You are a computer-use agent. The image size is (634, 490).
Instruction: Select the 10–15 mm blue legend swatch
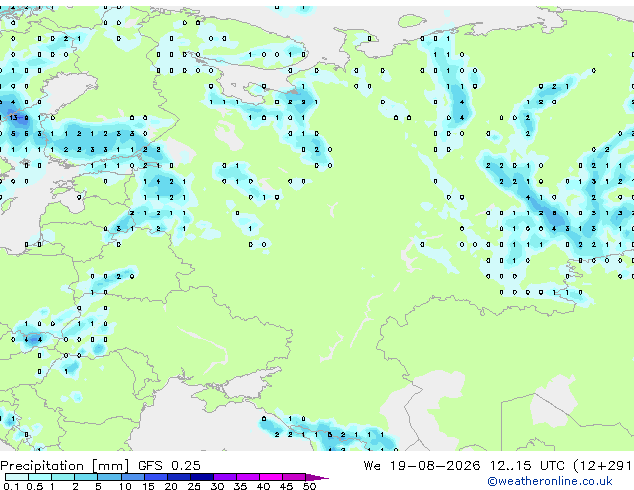[x=132, y=477]
